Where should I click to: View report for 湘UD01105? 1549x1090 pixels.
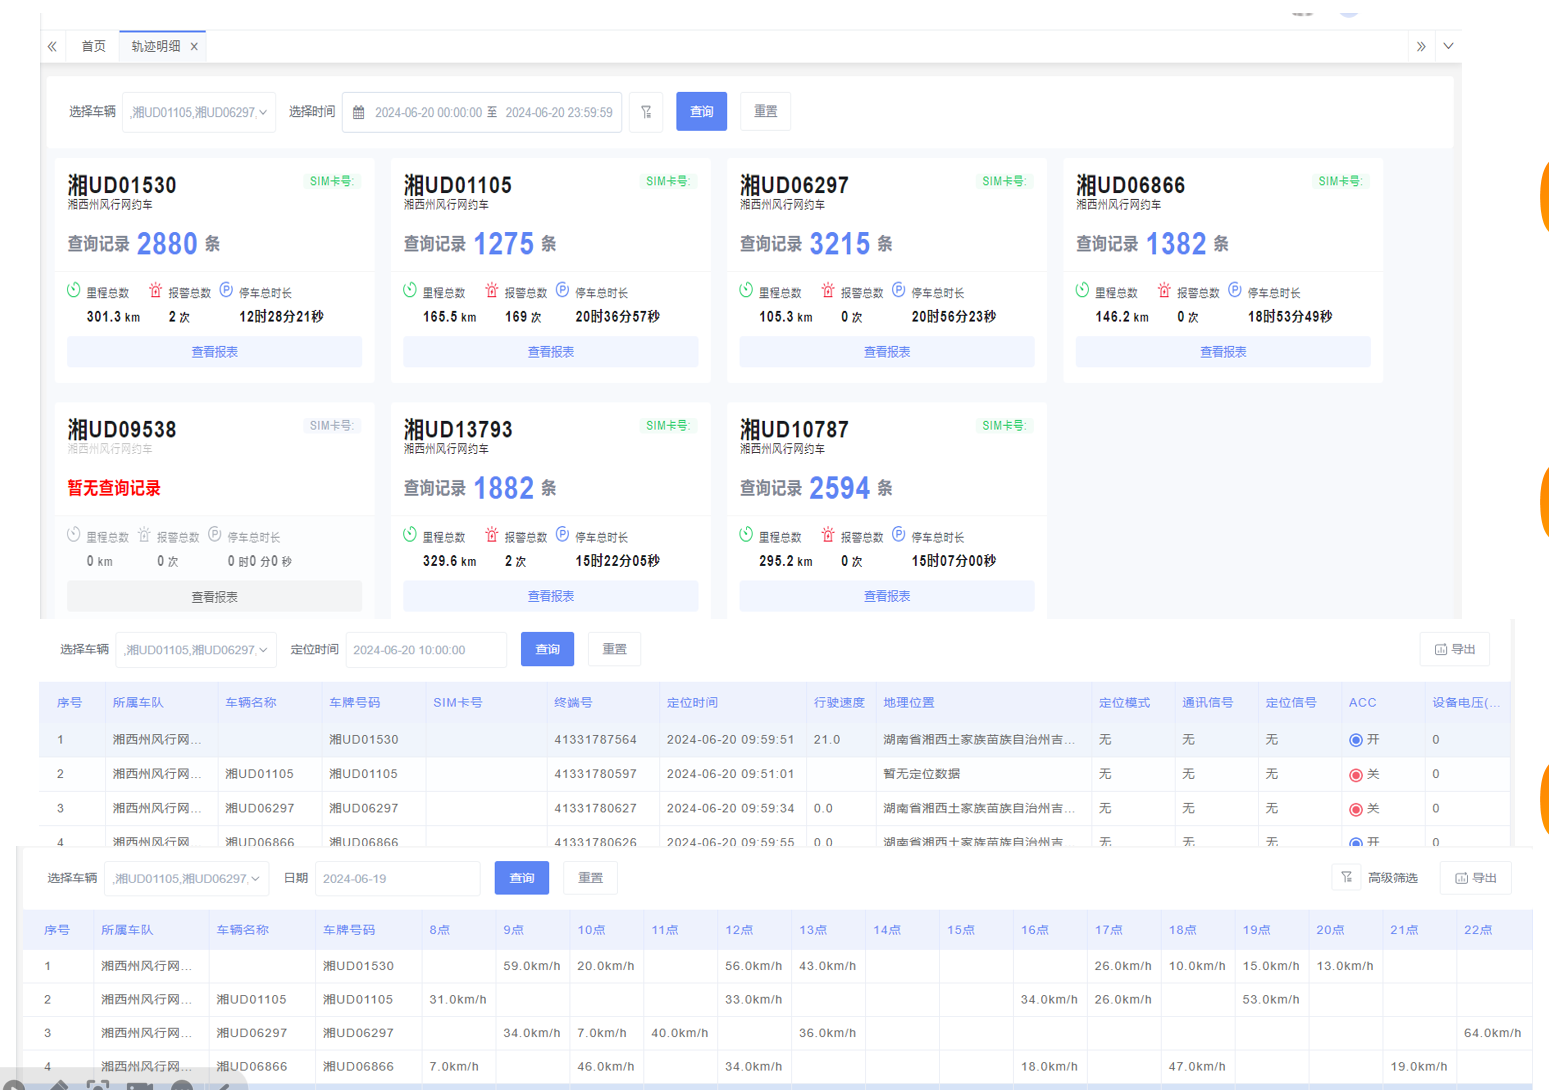pos(550,352)
